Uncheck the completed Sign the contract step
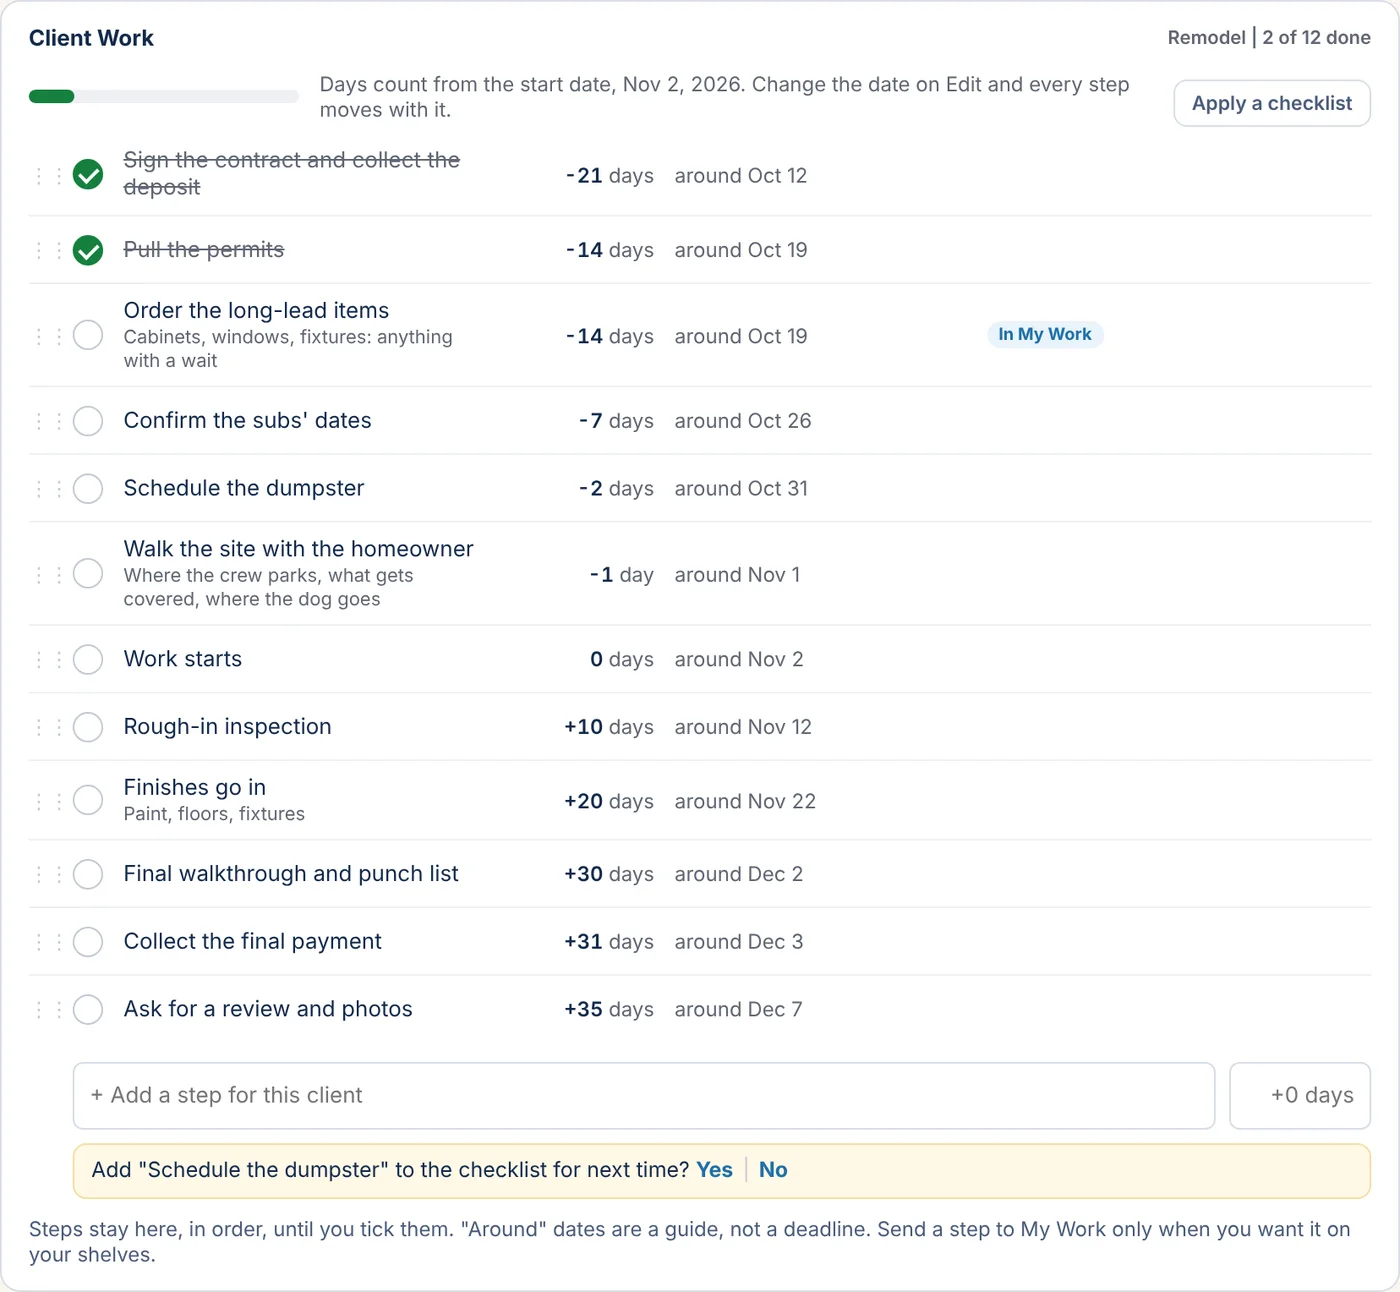Image resolution: width=1400 pixels, height=1292 pixels. 88,174
